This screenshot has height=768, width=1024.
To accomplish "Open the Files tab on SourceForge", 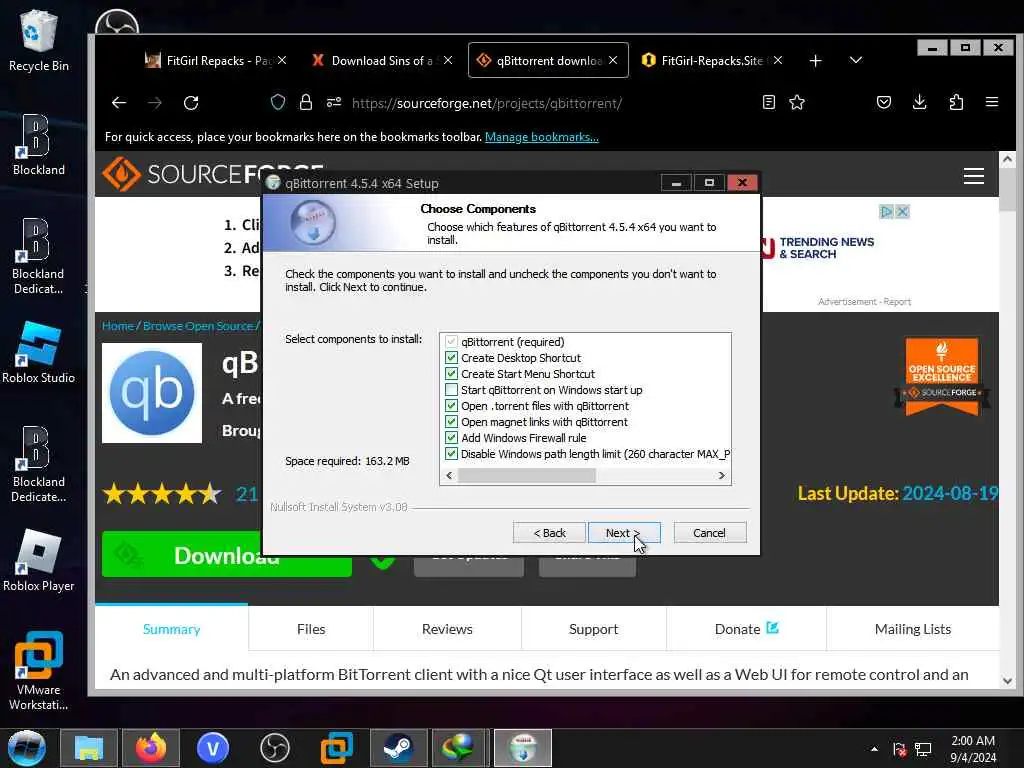I will tap(311, 629).
